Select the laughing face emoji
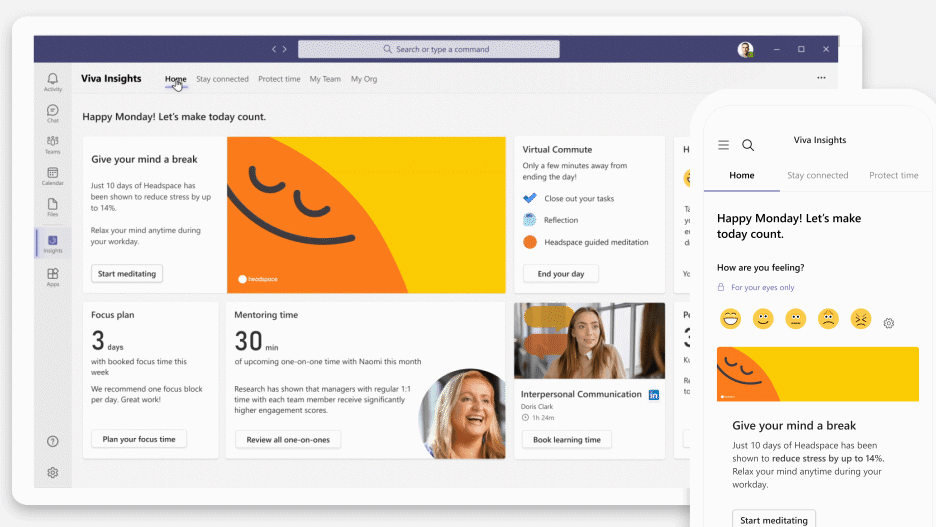The image size is (936, 527). click(730, 319)
